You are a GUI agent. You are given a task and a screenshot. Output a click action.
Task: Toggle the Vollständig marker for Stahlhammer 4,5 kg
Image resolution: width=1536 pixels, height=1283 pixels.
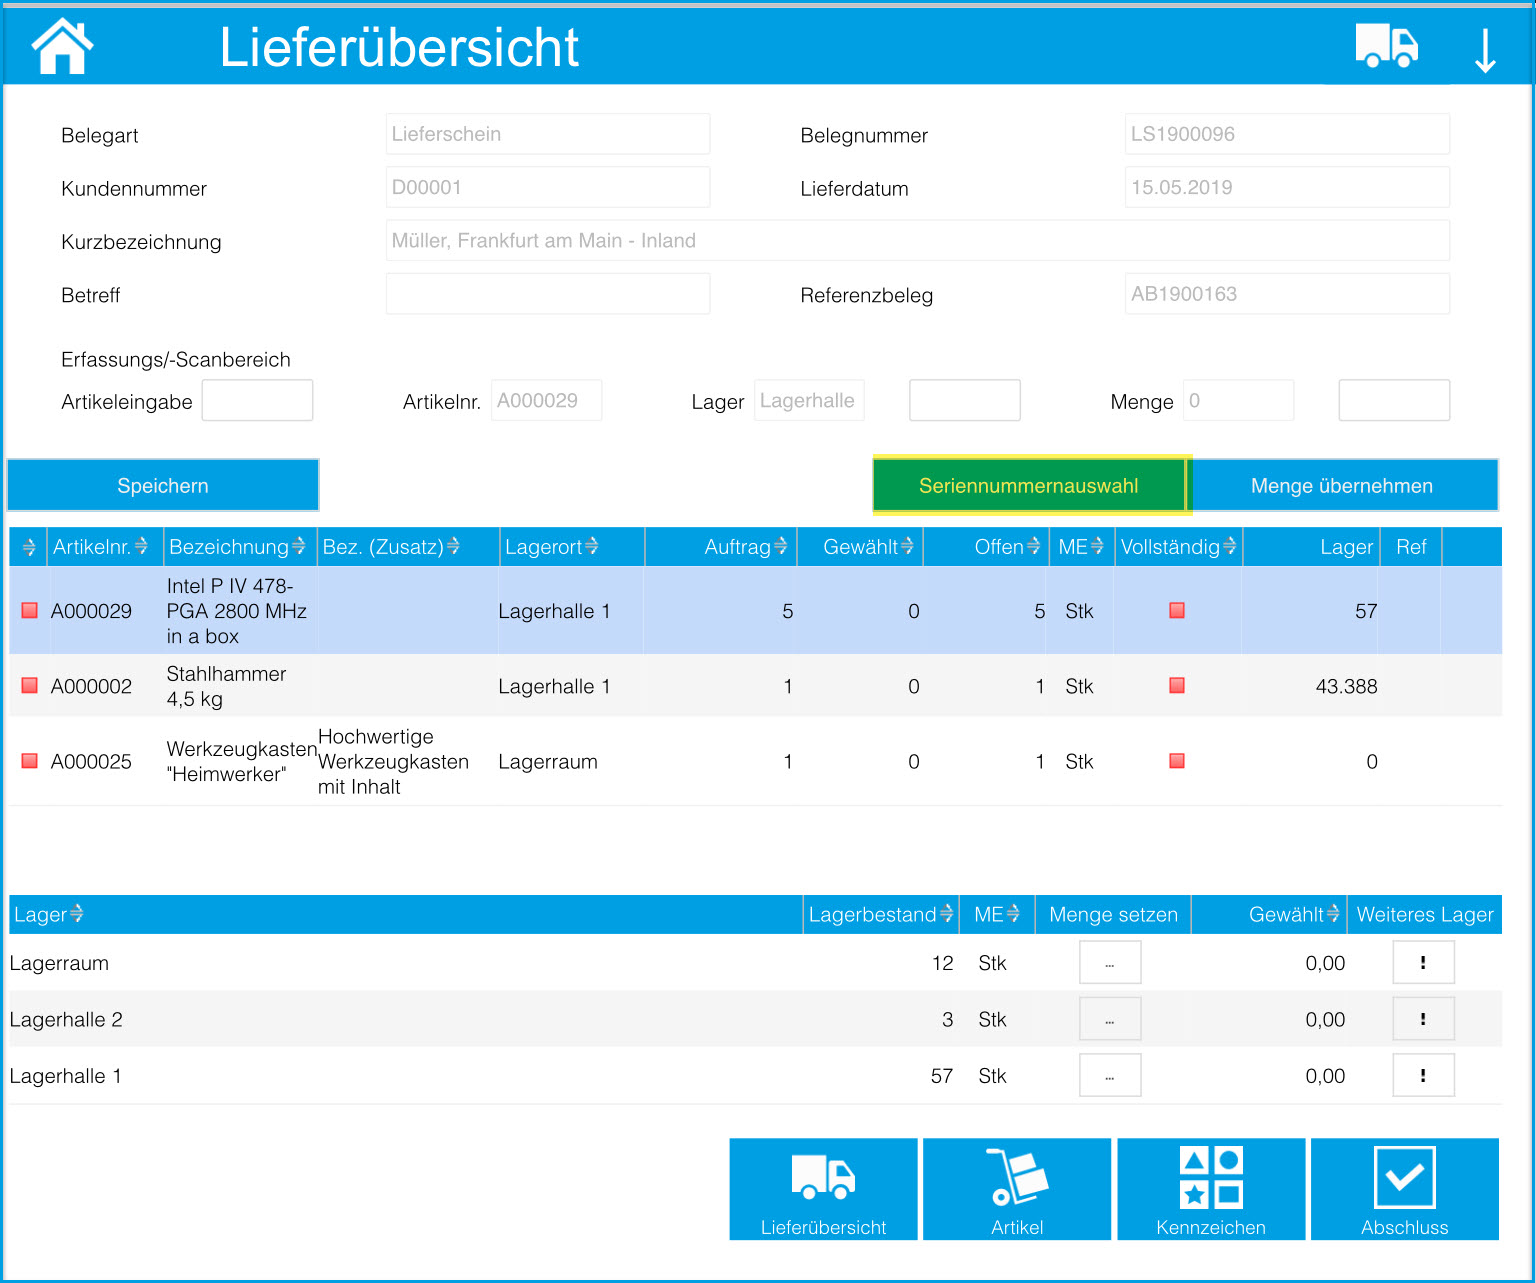(1177, 686)
